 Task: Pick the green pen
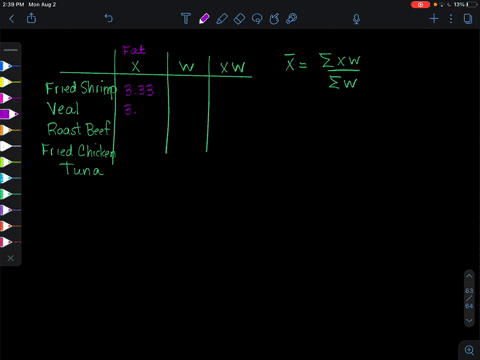[x=10, y=194]
